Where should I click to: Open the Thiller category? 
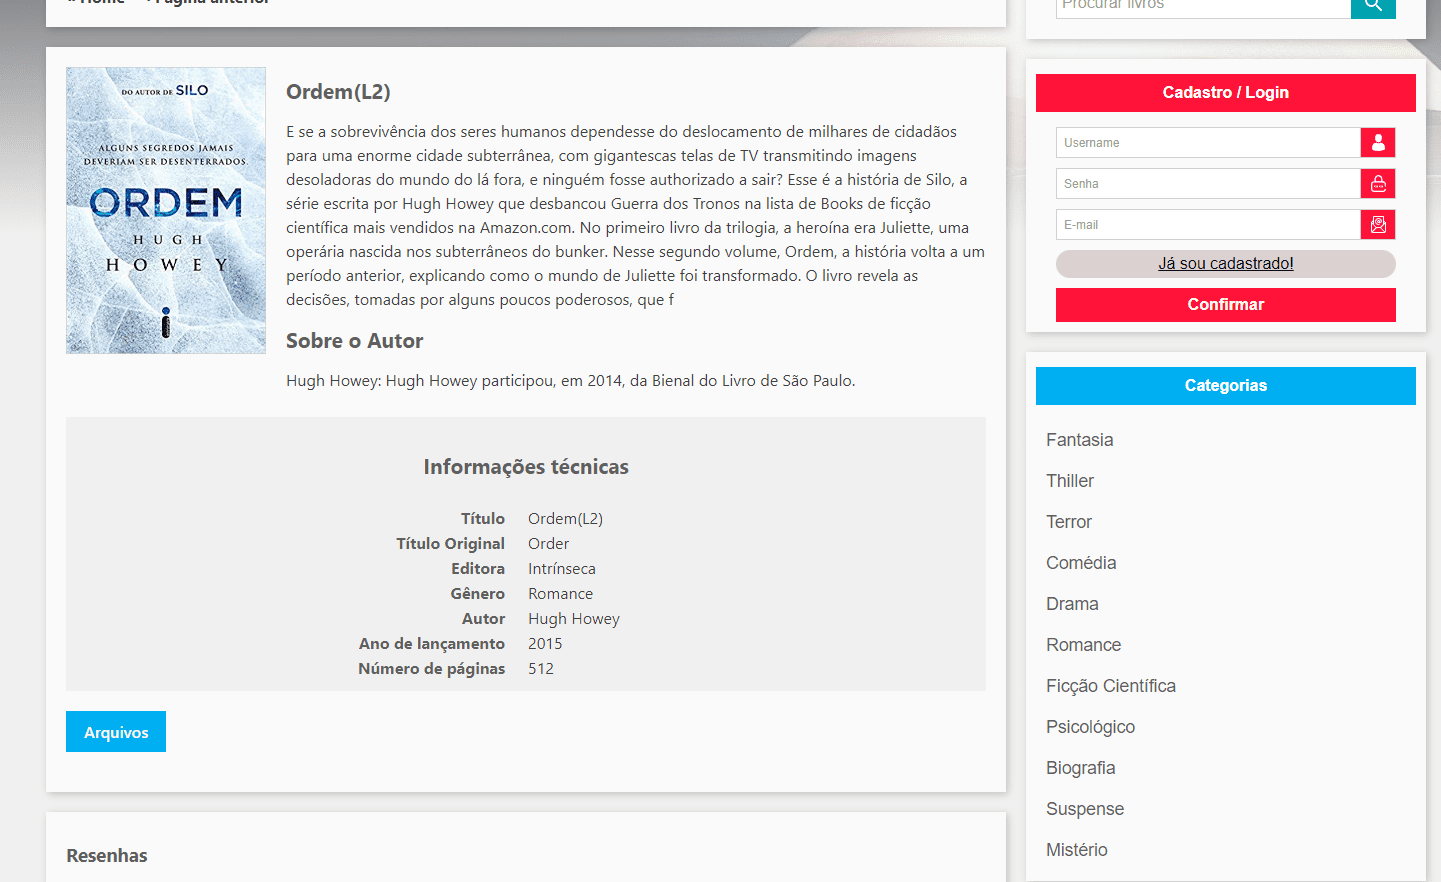pos(1070,481)
